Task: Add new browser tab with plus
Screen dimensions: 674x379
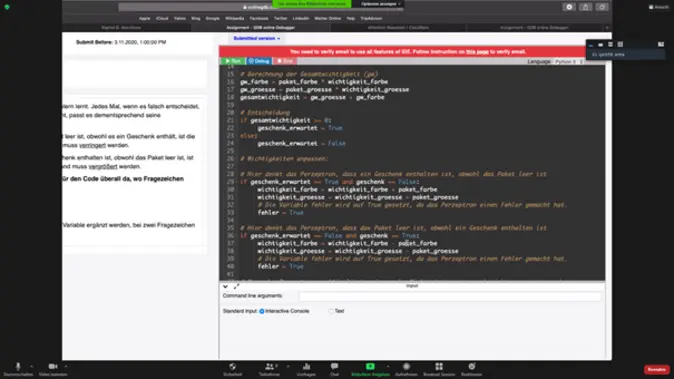Action: click(x=607, y=28)
